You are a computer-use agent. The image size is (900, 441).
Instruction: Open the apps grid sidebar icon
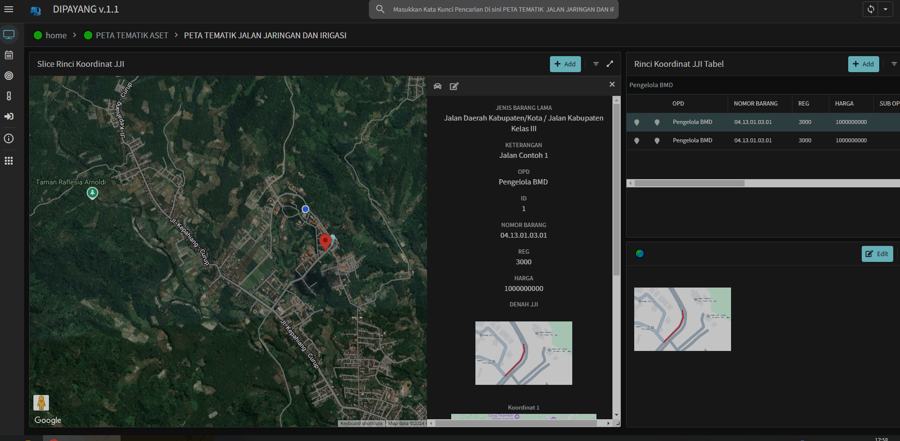point(9,161)
